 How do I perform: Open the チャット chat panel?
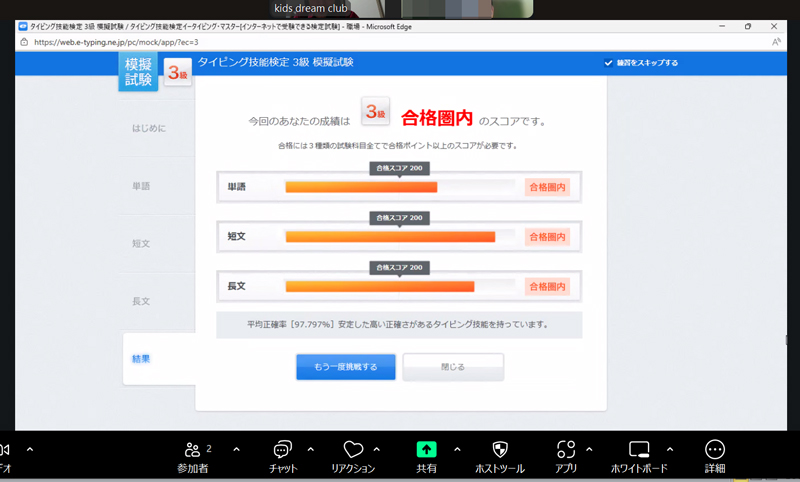pos(283,450)
